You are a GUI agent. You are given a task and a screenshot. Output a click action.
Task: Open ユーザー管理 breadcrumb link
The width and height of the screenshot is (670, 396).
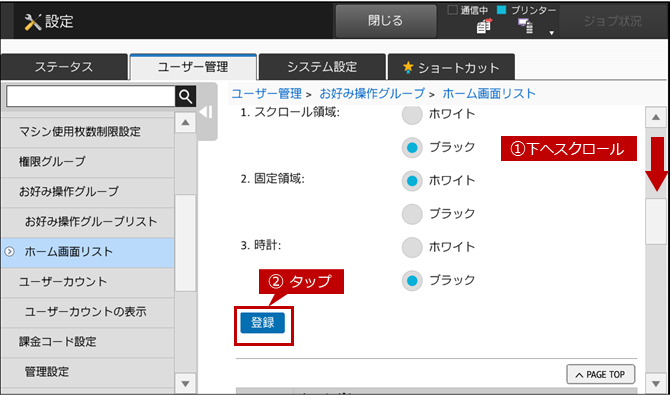[267, 94]
